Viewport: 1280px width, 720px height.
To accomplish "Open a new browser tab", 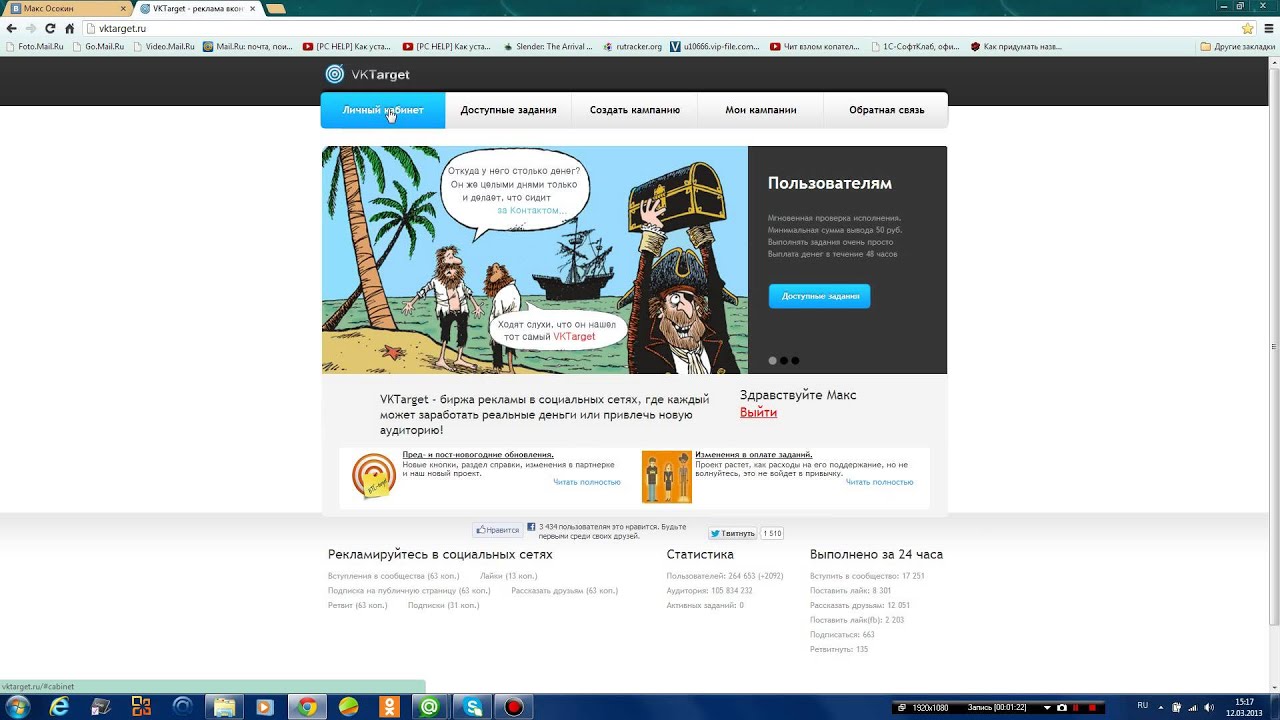I will [x=276, y=8].
